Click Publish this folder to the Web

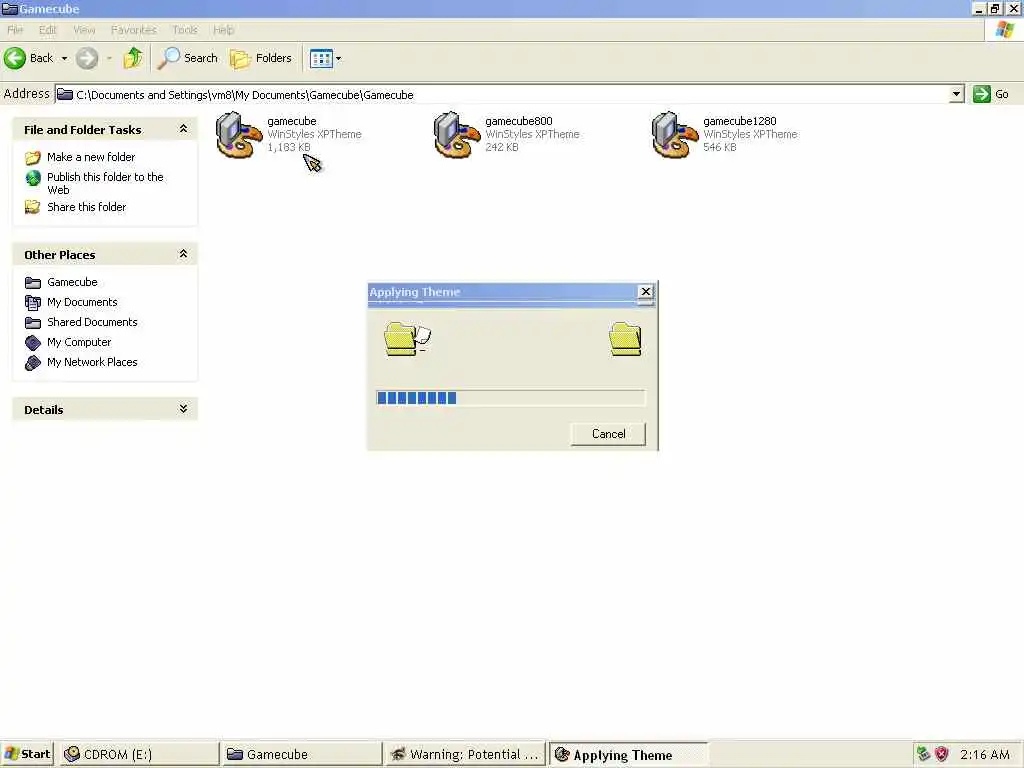[x=105, y=184]
